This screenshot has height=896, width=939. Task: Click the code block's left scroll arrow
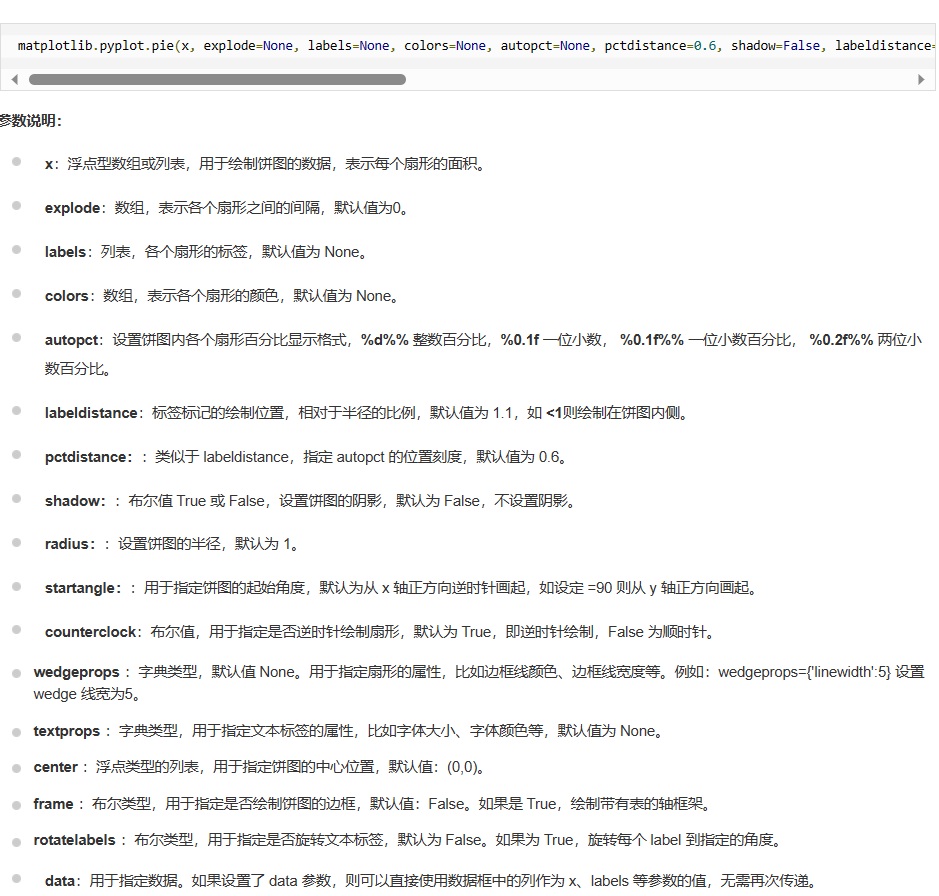click(x=15, y=80)
